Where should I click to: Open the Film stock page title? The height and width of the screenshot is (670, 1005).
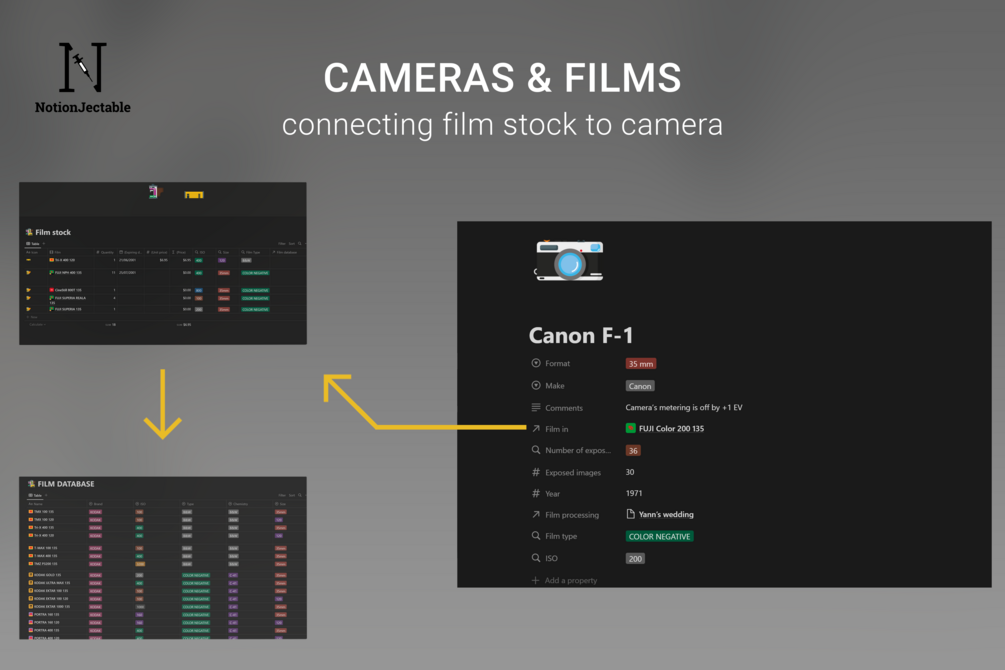pyautogui.click(x=53, y=232)
